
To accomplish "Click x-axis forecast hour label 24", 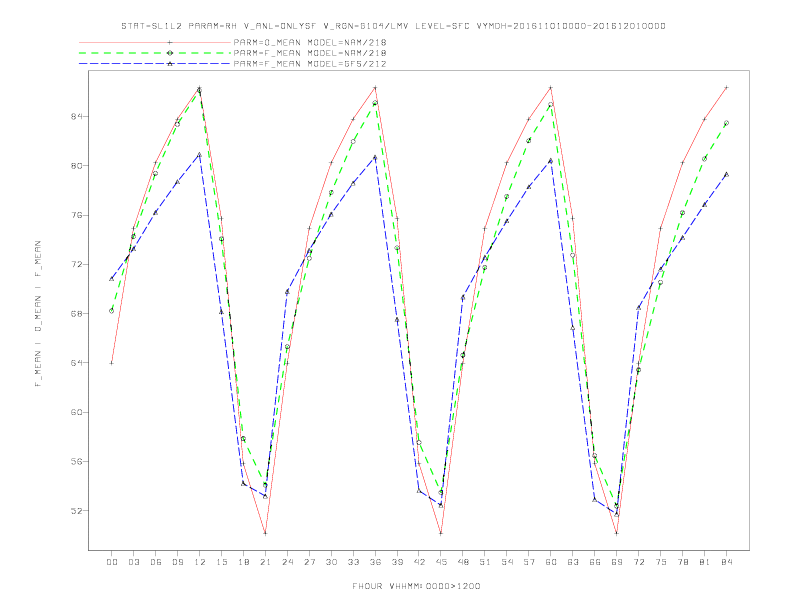I will point(287,562).
